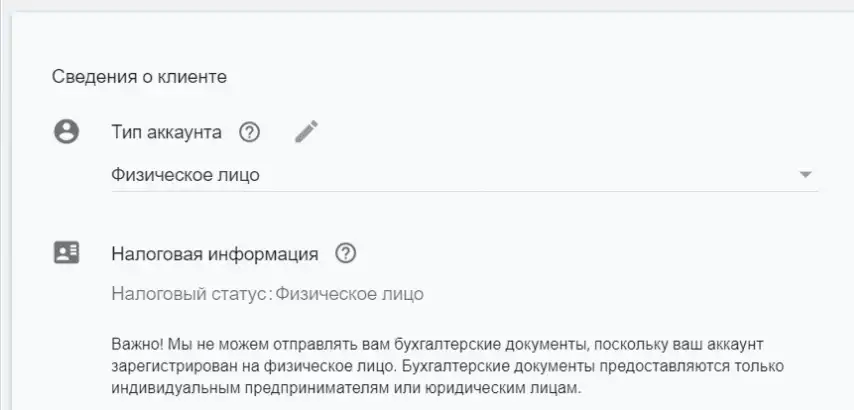The width and height of the screenshot is (854, 410).
Task: Click the left border of the card
Action: pos(12,210)
